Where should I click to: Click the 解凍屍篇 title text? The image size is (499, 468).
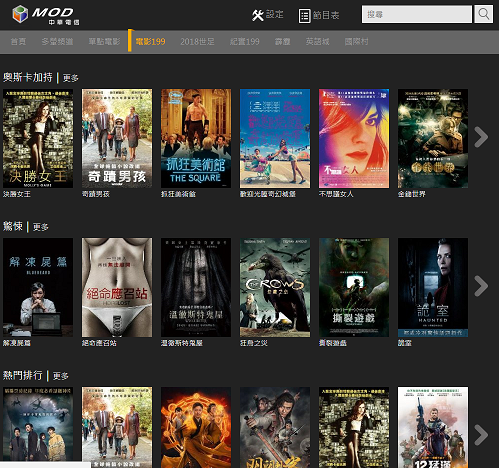pyautogui.click(x=17, y=343)
